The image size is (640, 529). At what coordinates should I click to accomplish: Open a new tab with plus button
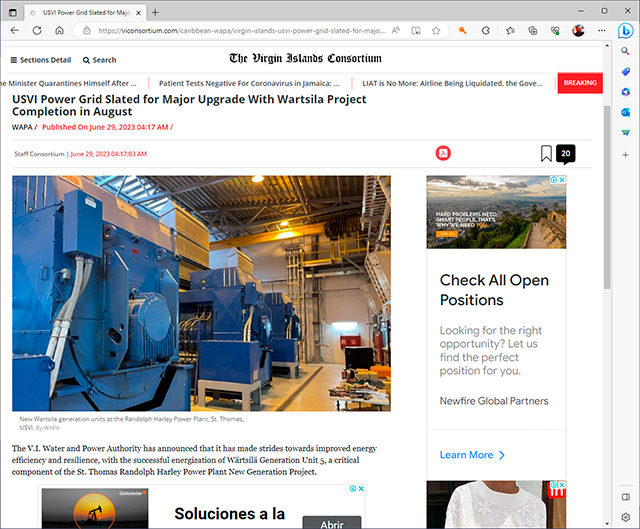155,13
